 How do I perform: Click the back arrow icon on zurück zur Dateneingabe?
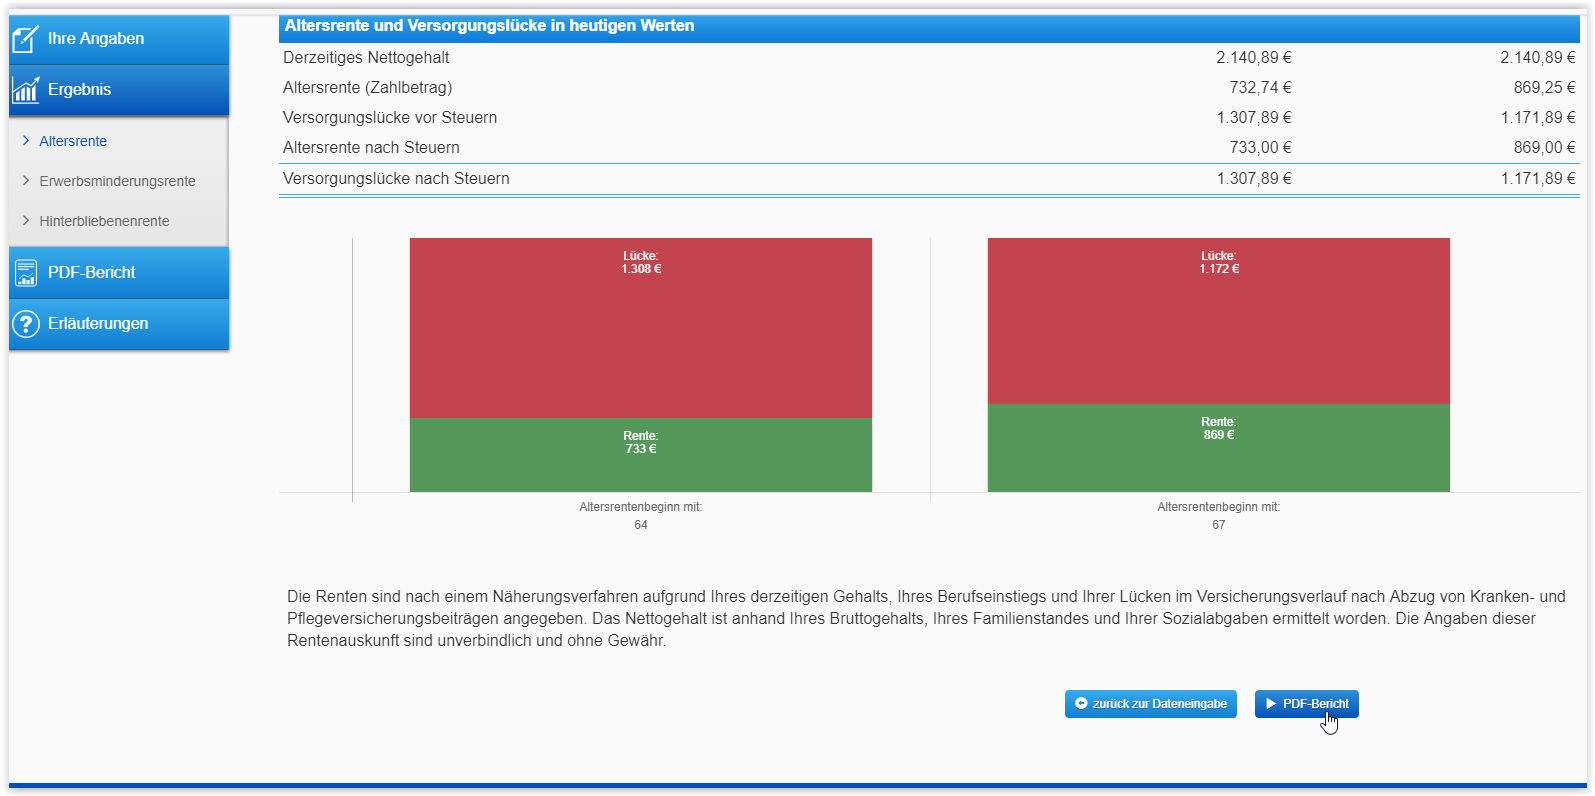pyautogui.click(x=1081, y=704)
